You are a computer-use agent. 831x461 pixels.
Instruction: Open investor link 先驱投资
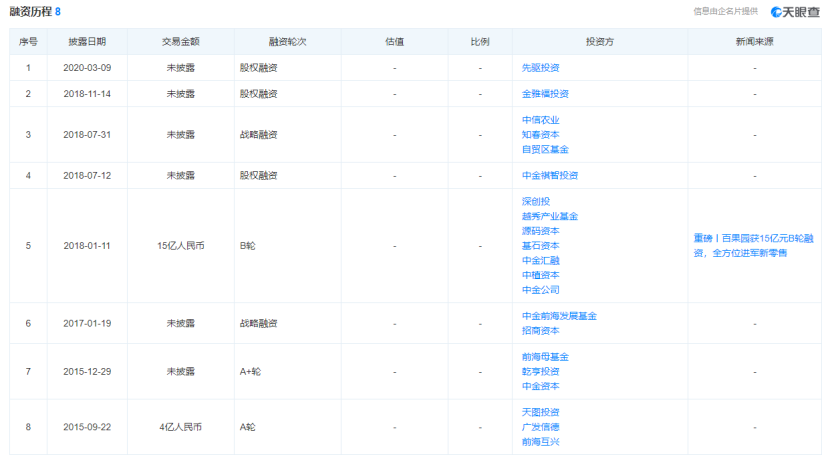click(541, 68)
